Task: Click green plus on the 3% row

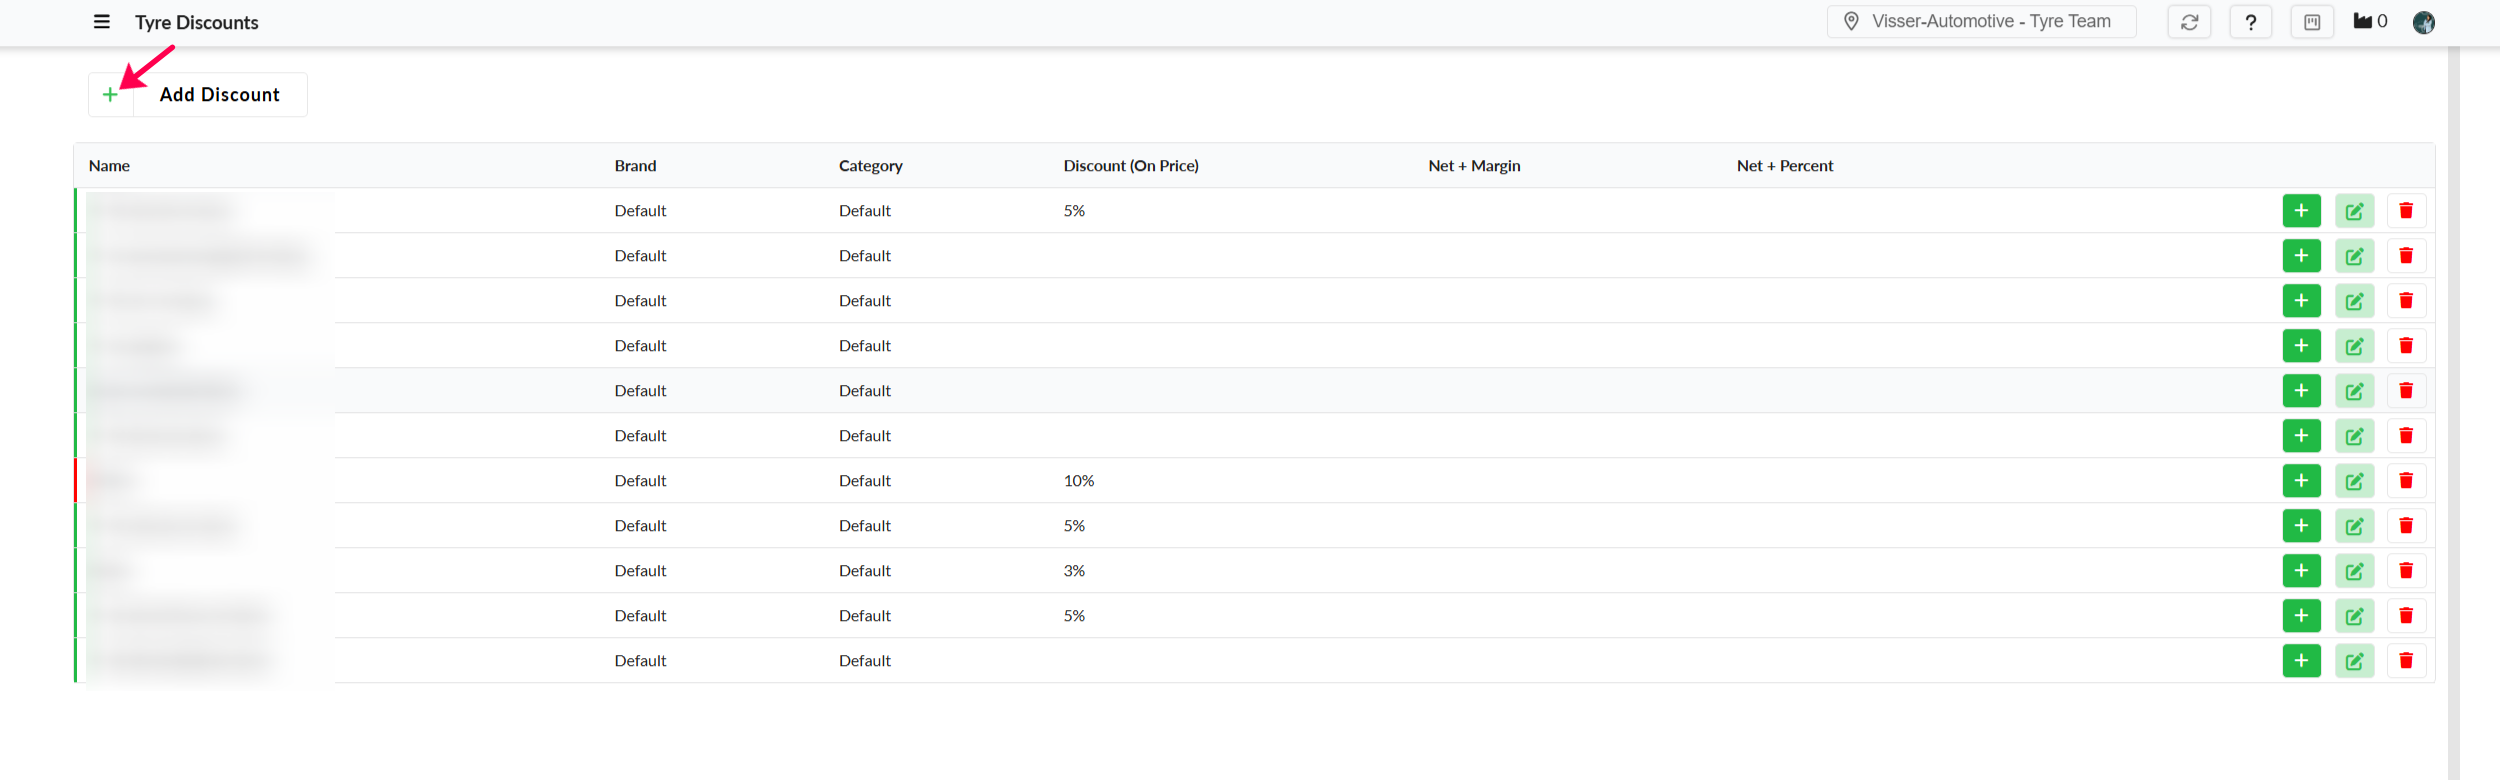Action: point(2301,571)
